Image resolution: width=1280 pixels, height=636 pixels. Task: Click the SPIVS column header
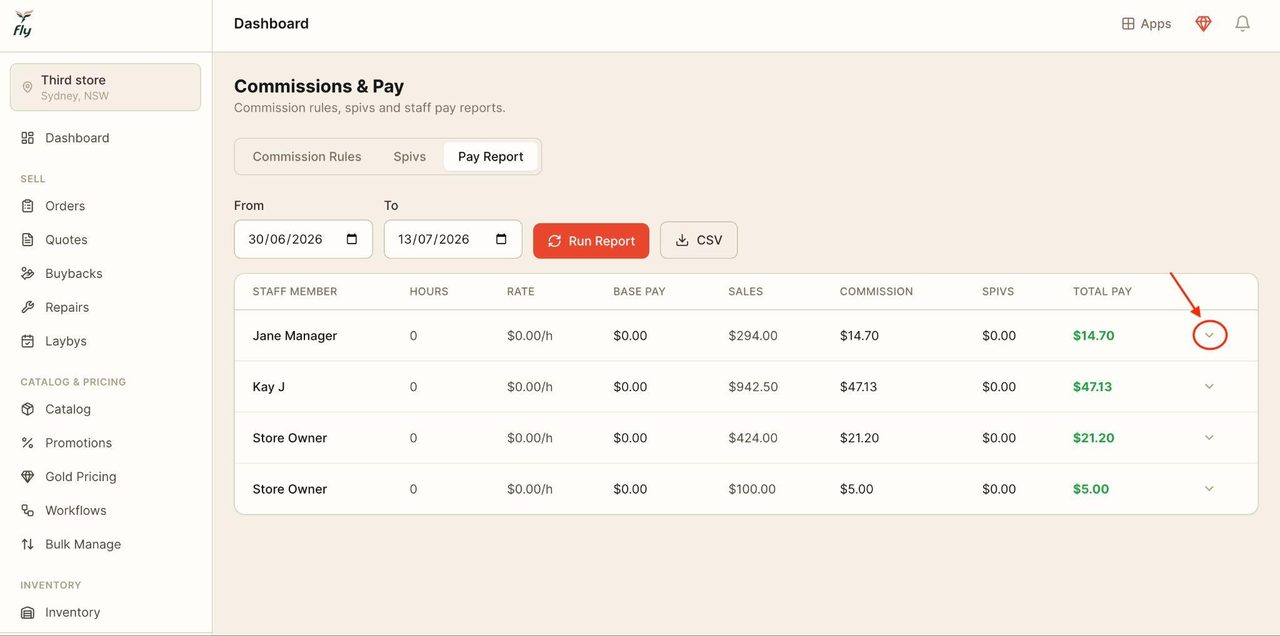tap(998, 292)
